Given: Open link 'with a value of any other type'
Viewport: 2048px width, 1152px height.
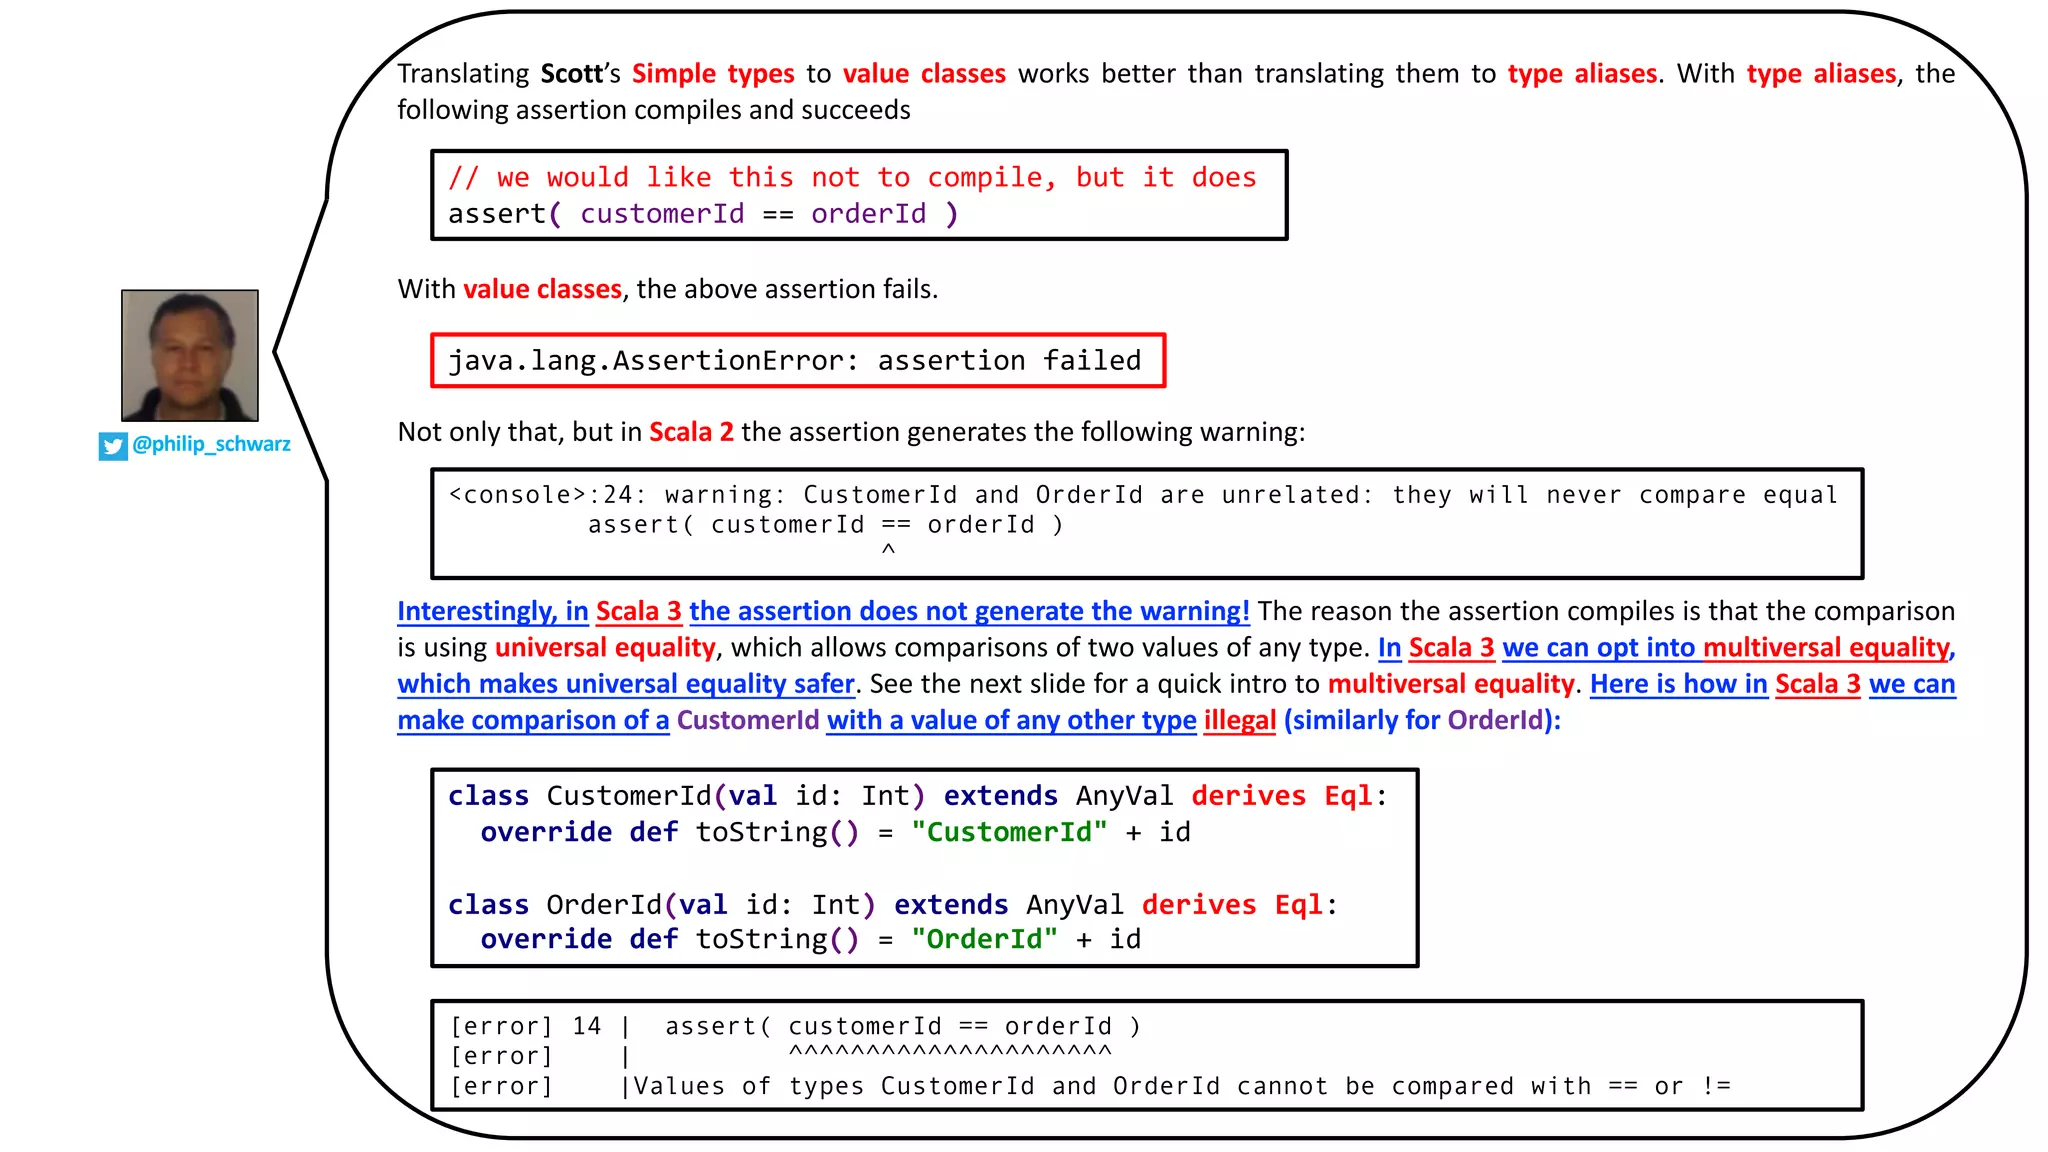Looking at the screenshot, I should pyautogui.click(x=1011, y=720).
